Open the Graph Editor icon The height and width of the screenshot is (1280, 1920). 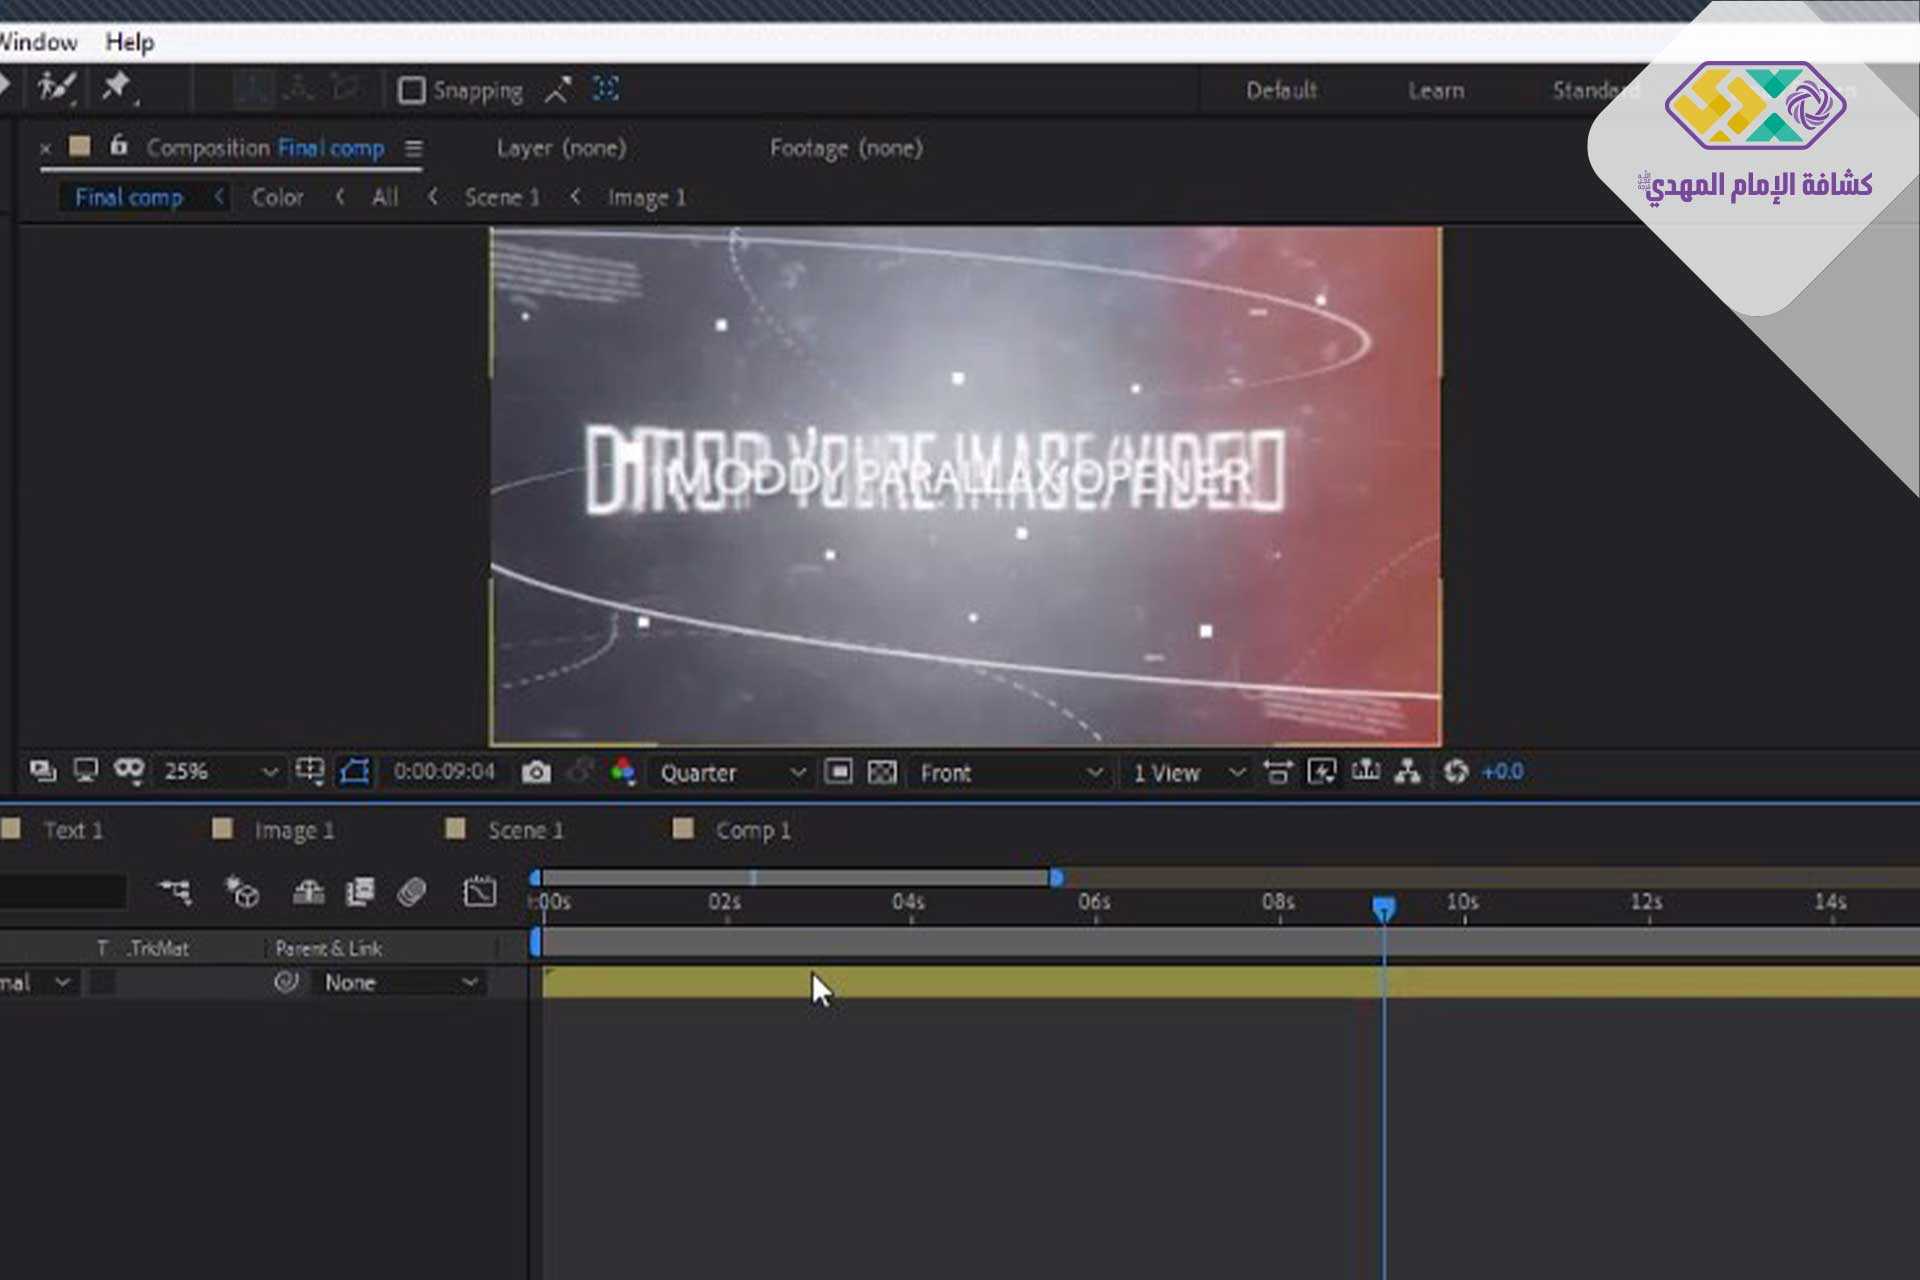479,891
